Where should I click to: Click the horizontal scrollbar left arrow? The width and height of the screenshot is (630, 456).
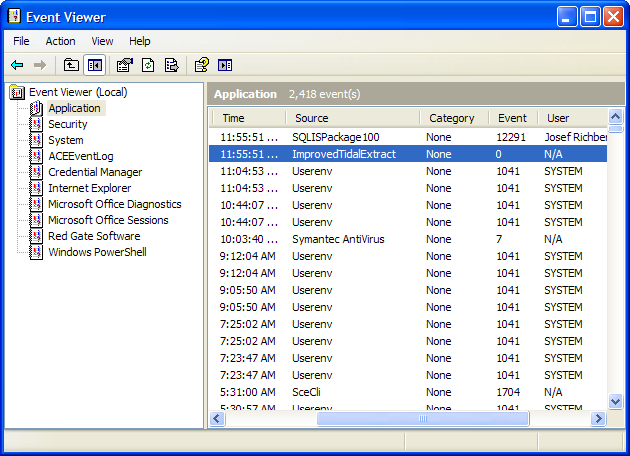point(217,419)
